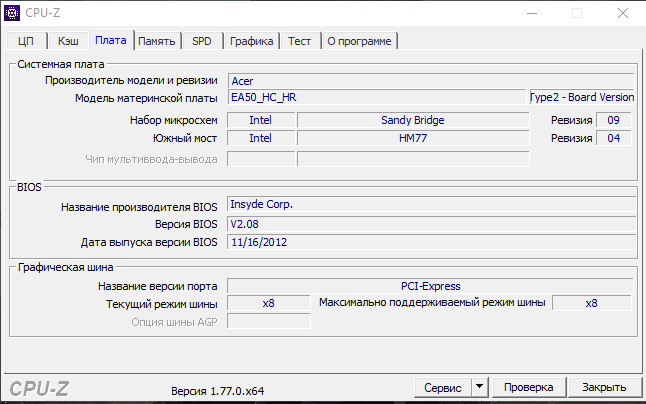This screenshot has height=404, width=646.
Task: Click the Acer manufacturer field
Action: (x=431, y=81)
